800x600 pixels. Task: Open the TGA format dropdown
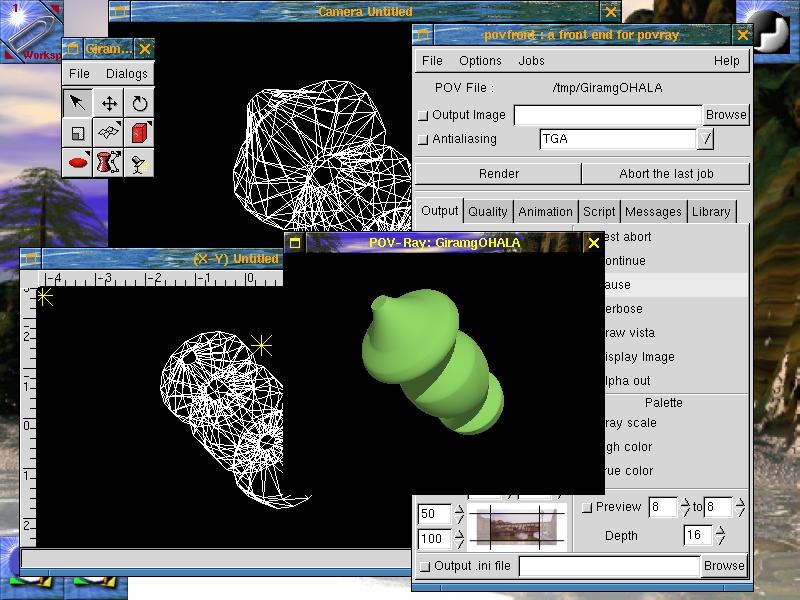pos(707,139)
